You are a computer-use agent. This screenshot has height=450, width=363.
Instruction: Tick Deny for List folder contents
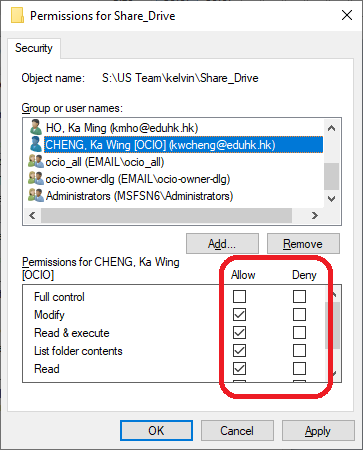pyautogui.click(x=299, y=350)
